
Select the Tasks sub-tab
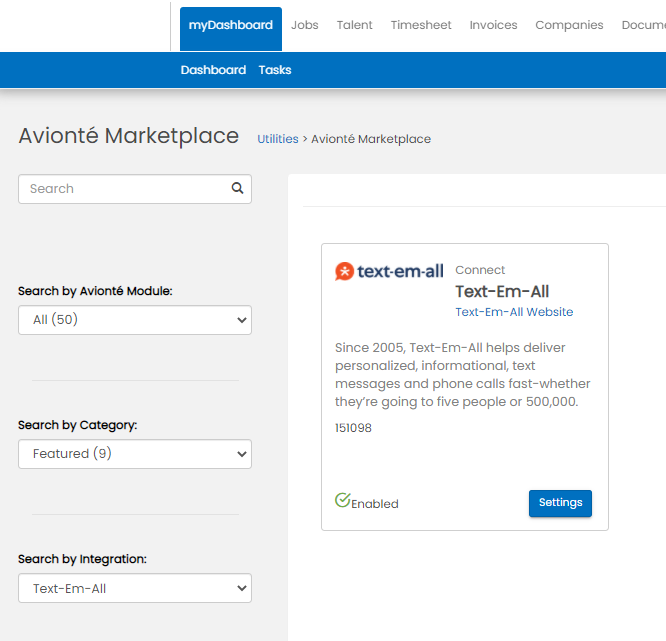(x=275, y=70)
